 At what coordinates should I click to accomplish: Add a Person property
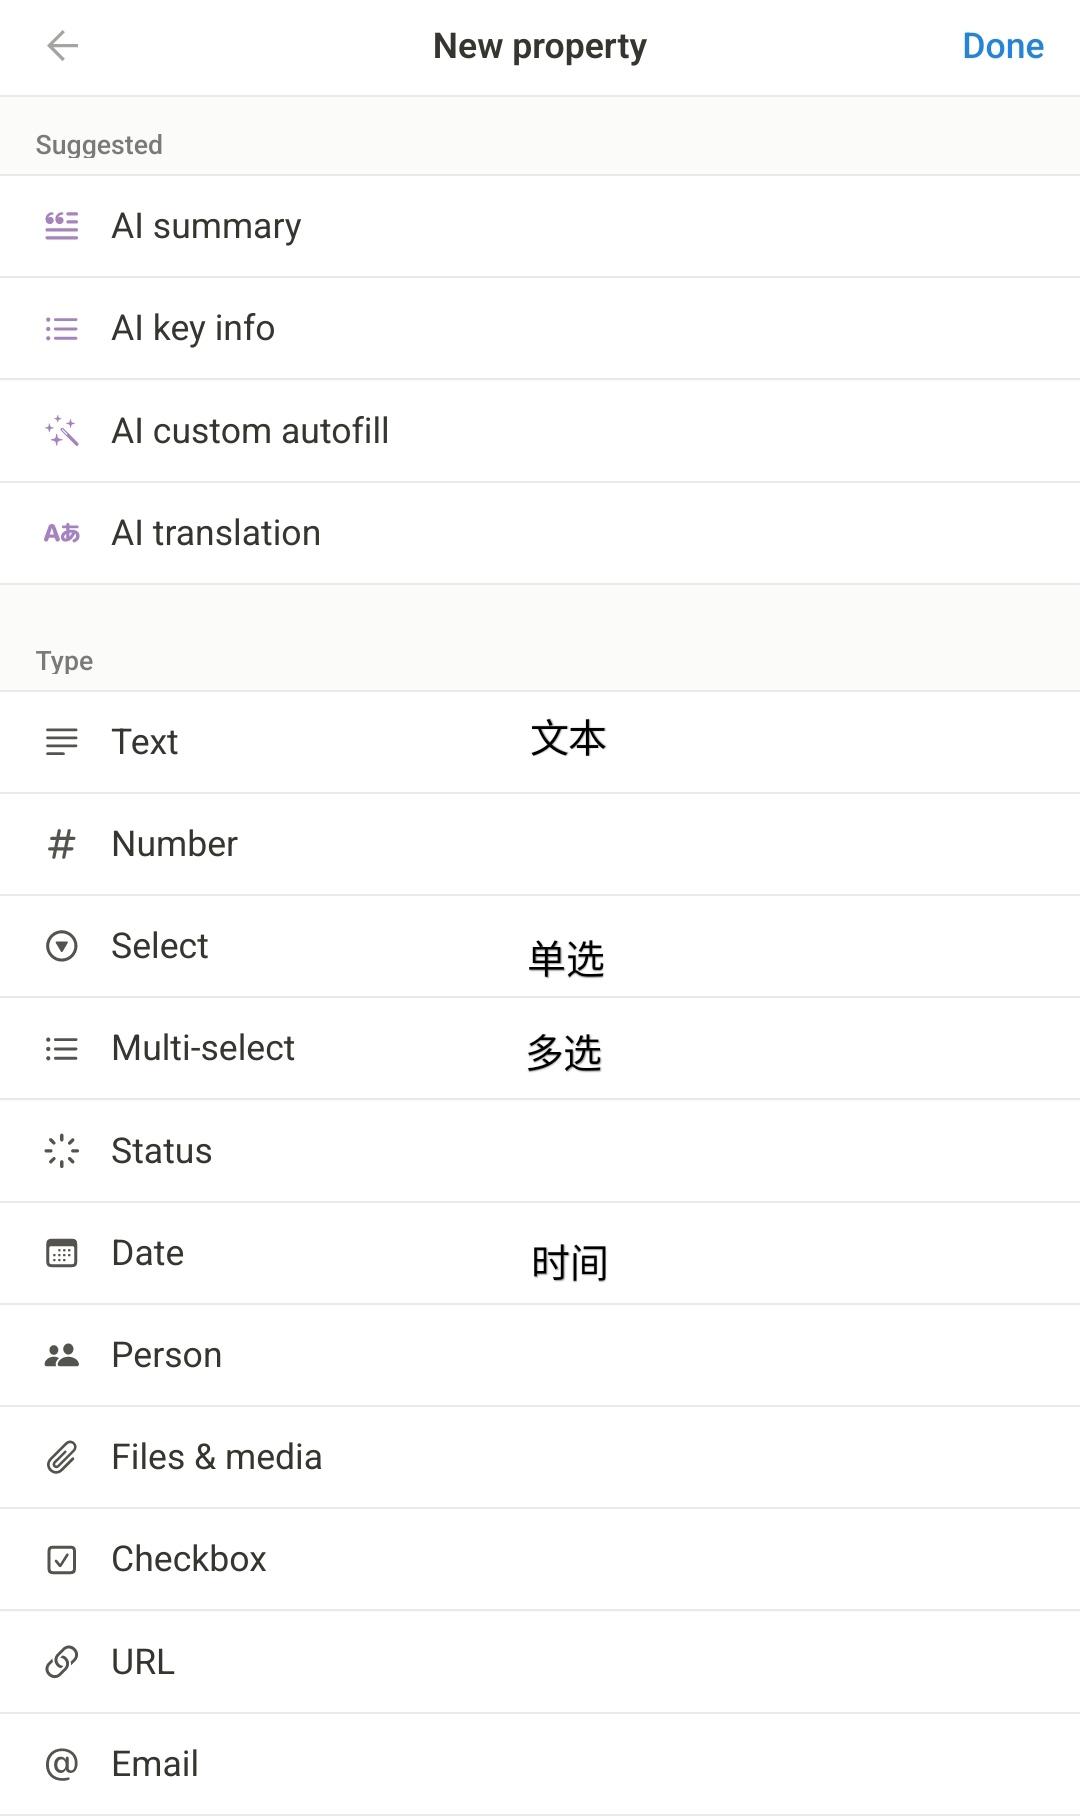[167, 1355]
